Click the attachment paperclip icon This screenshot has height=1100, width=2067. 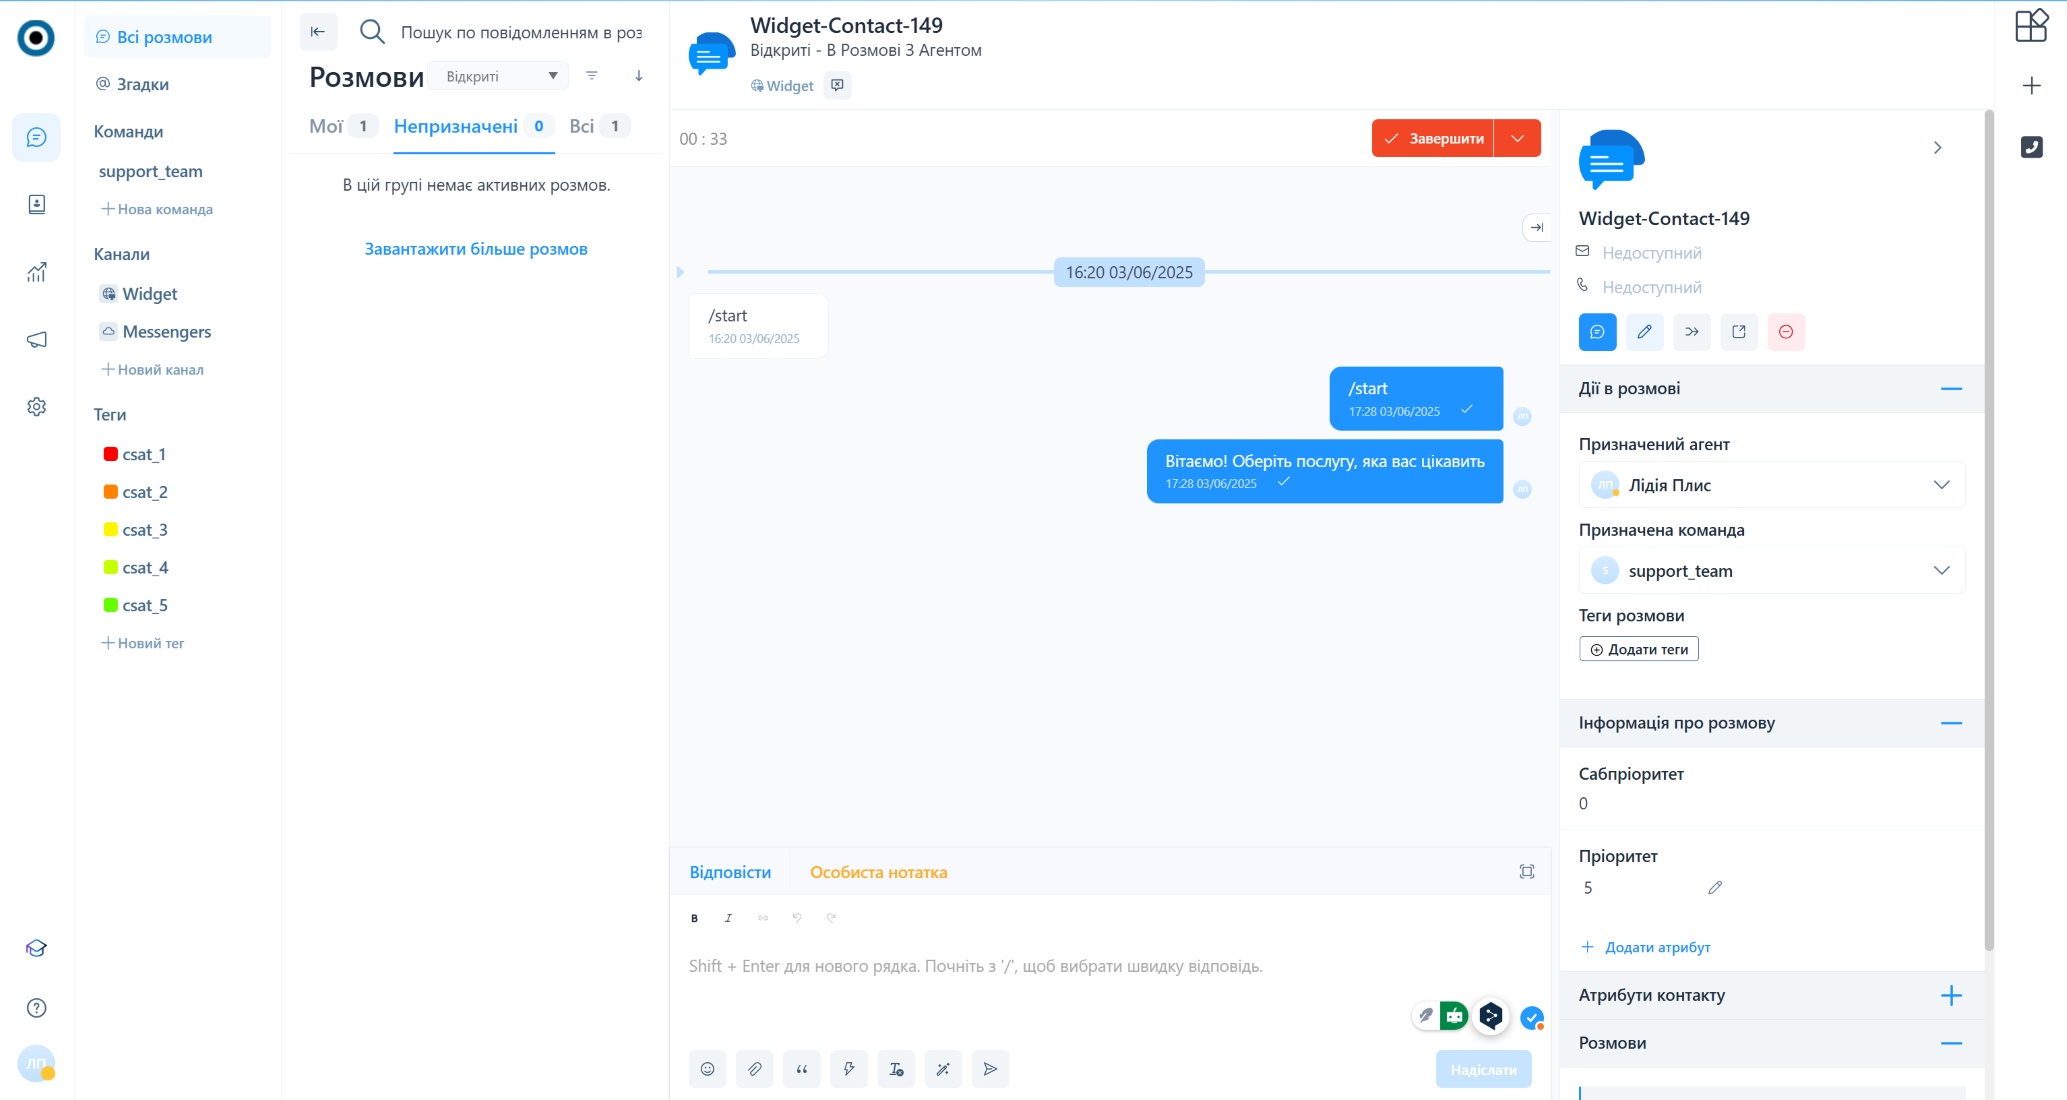[x=754, y=1068]
